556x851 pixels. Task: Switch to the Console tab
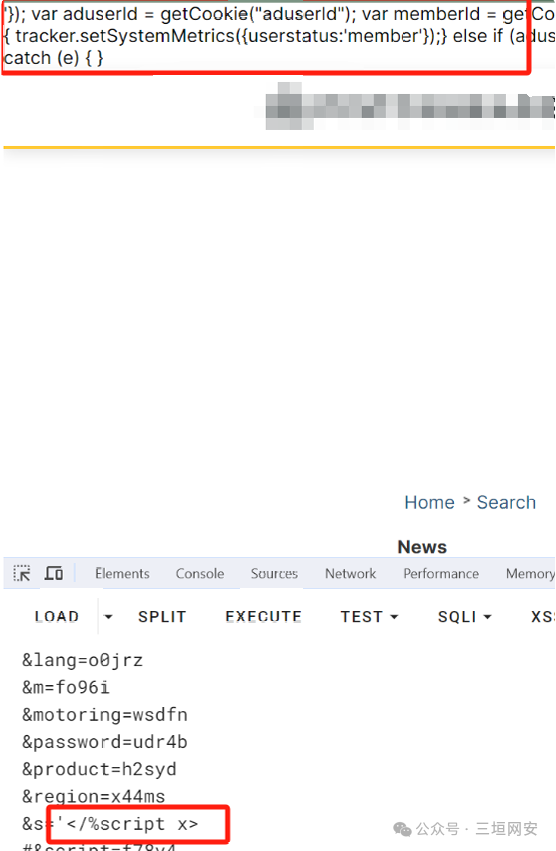[x=200, y=574]
